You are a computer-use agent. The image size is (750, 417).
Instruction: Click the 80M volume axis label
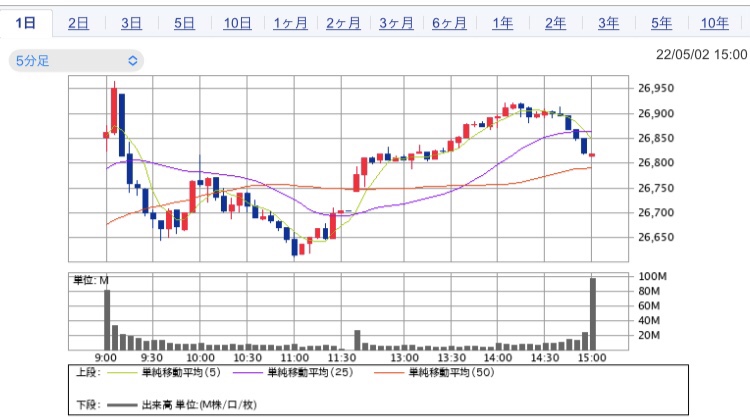pyautogui.click(x=649, y=291)
